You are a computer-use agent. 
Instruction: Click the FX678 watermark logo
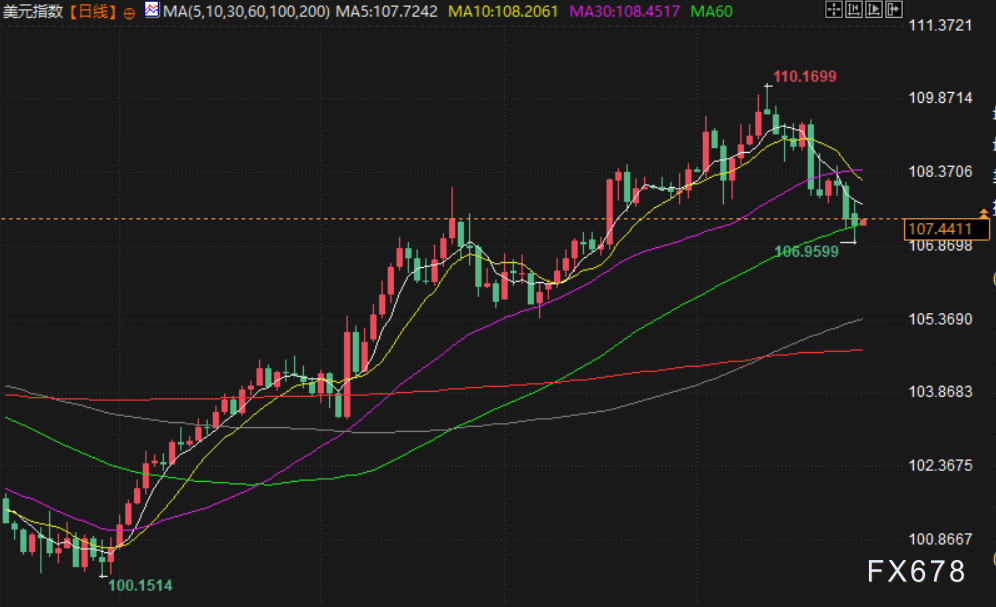(x=915, y=571)
